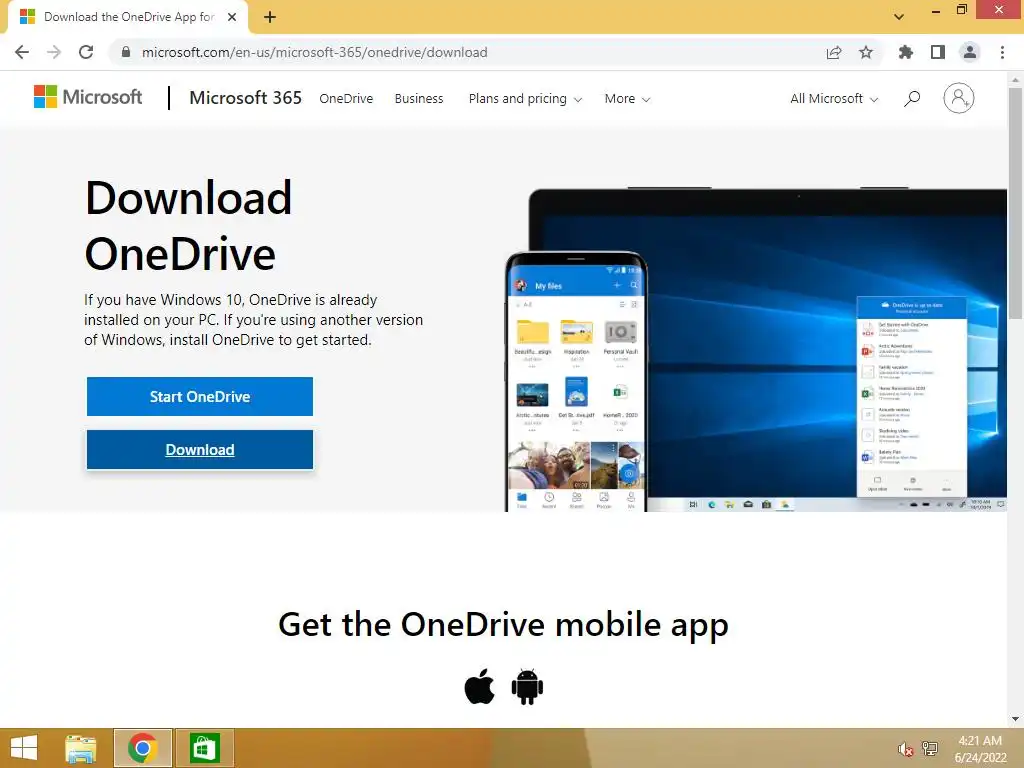1024x768 pixels.
Task: Click the blue Download button
Action: coord(200,450)
